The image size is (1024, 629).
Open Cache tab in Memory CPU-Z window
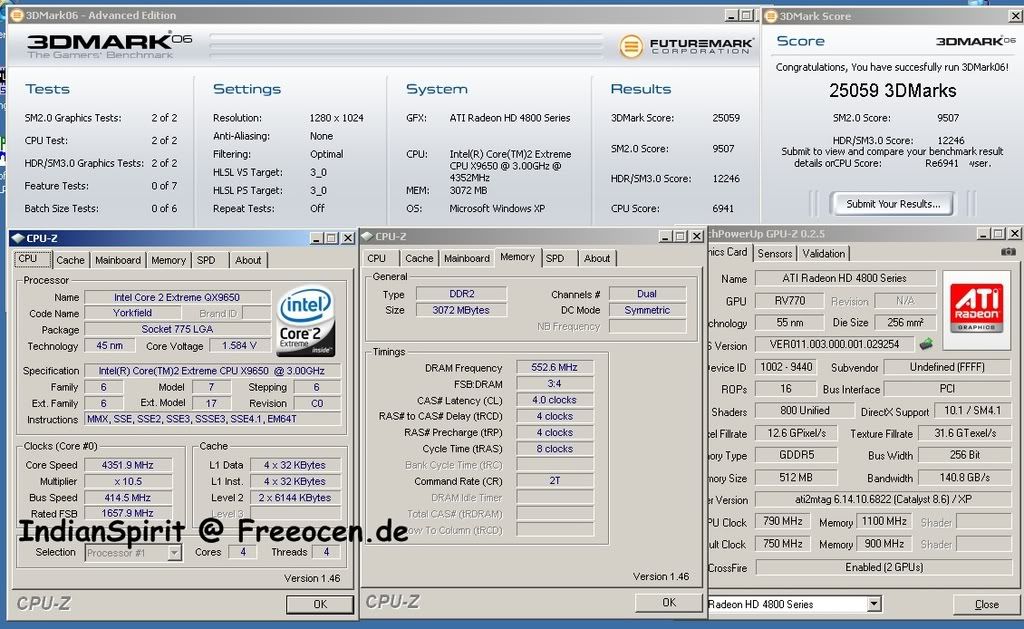point(419,259)
